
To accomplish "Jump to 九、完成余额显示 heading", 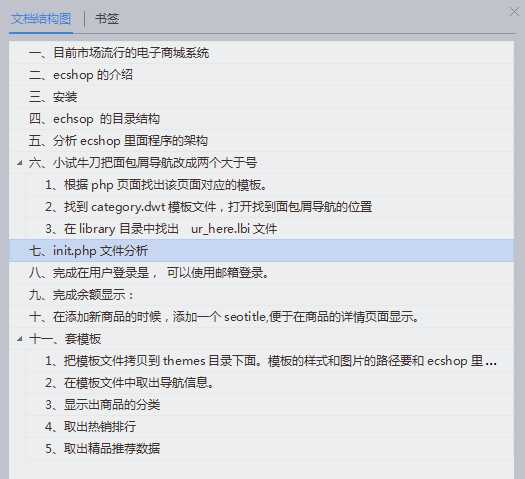I will click(82, 295).
